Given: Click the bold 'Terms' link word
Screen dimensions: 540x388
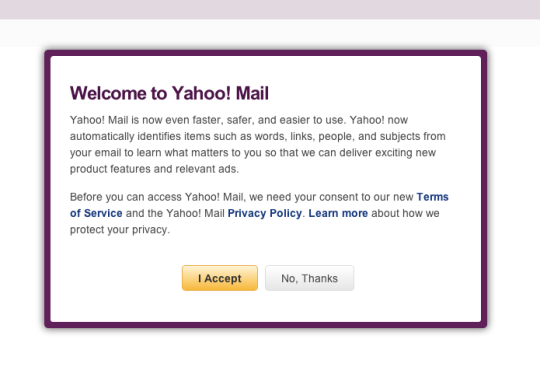Looking at the screenshot, I should (x=433, y=197).
